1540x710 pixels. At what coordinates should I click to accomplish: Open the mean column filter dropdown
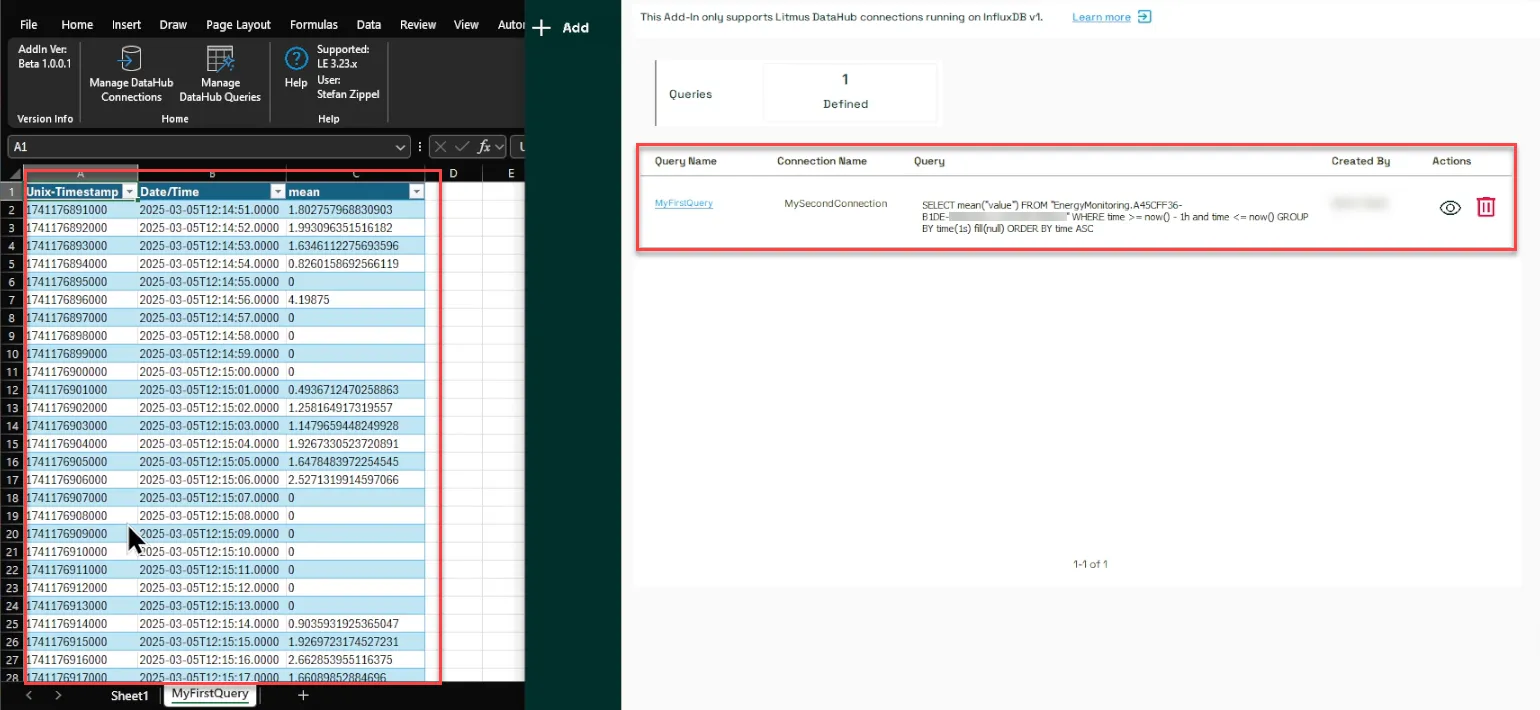[x=417, y=191]
